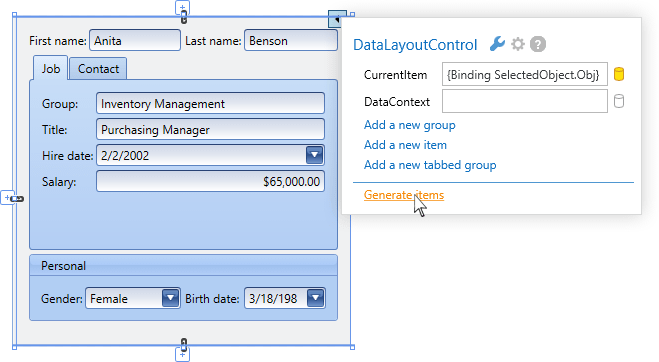Click the wrench icon beside DataLayoutControl

coord(497,44)
